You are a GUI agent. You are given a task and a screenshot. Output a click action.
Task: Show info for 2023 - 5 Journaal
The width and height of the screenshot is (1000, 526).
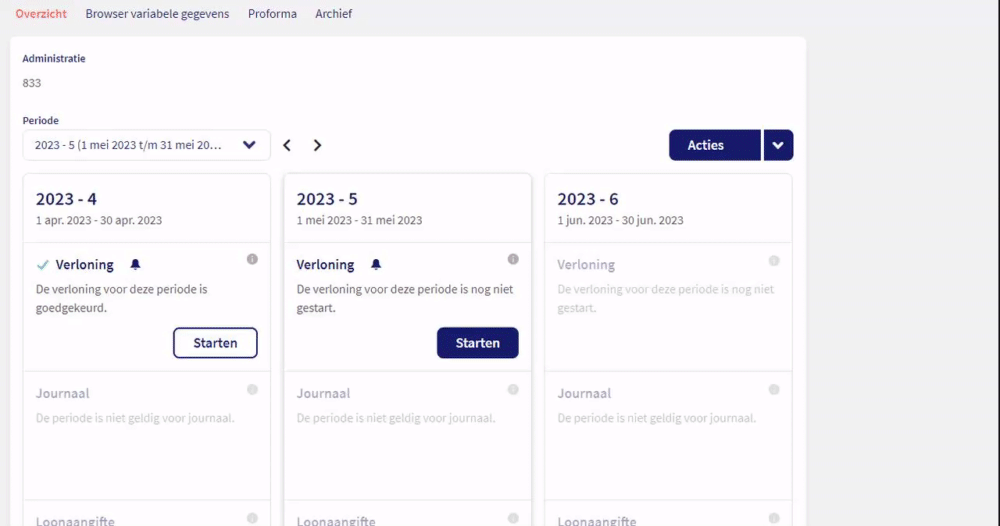point(513,390)
